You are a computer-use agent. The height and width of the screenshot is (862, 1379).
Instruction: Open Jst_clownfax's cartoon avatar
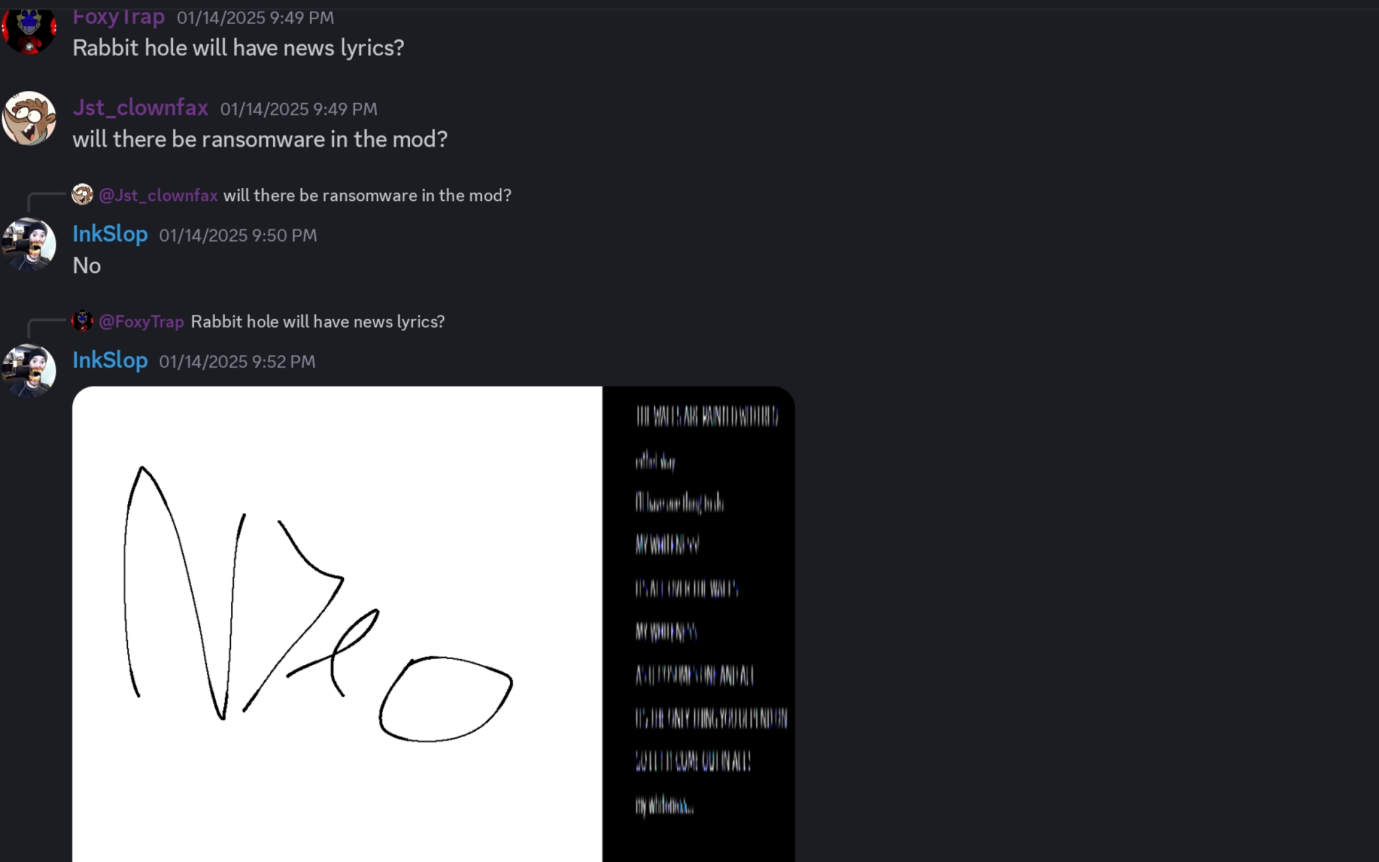(x=28, y=119)
